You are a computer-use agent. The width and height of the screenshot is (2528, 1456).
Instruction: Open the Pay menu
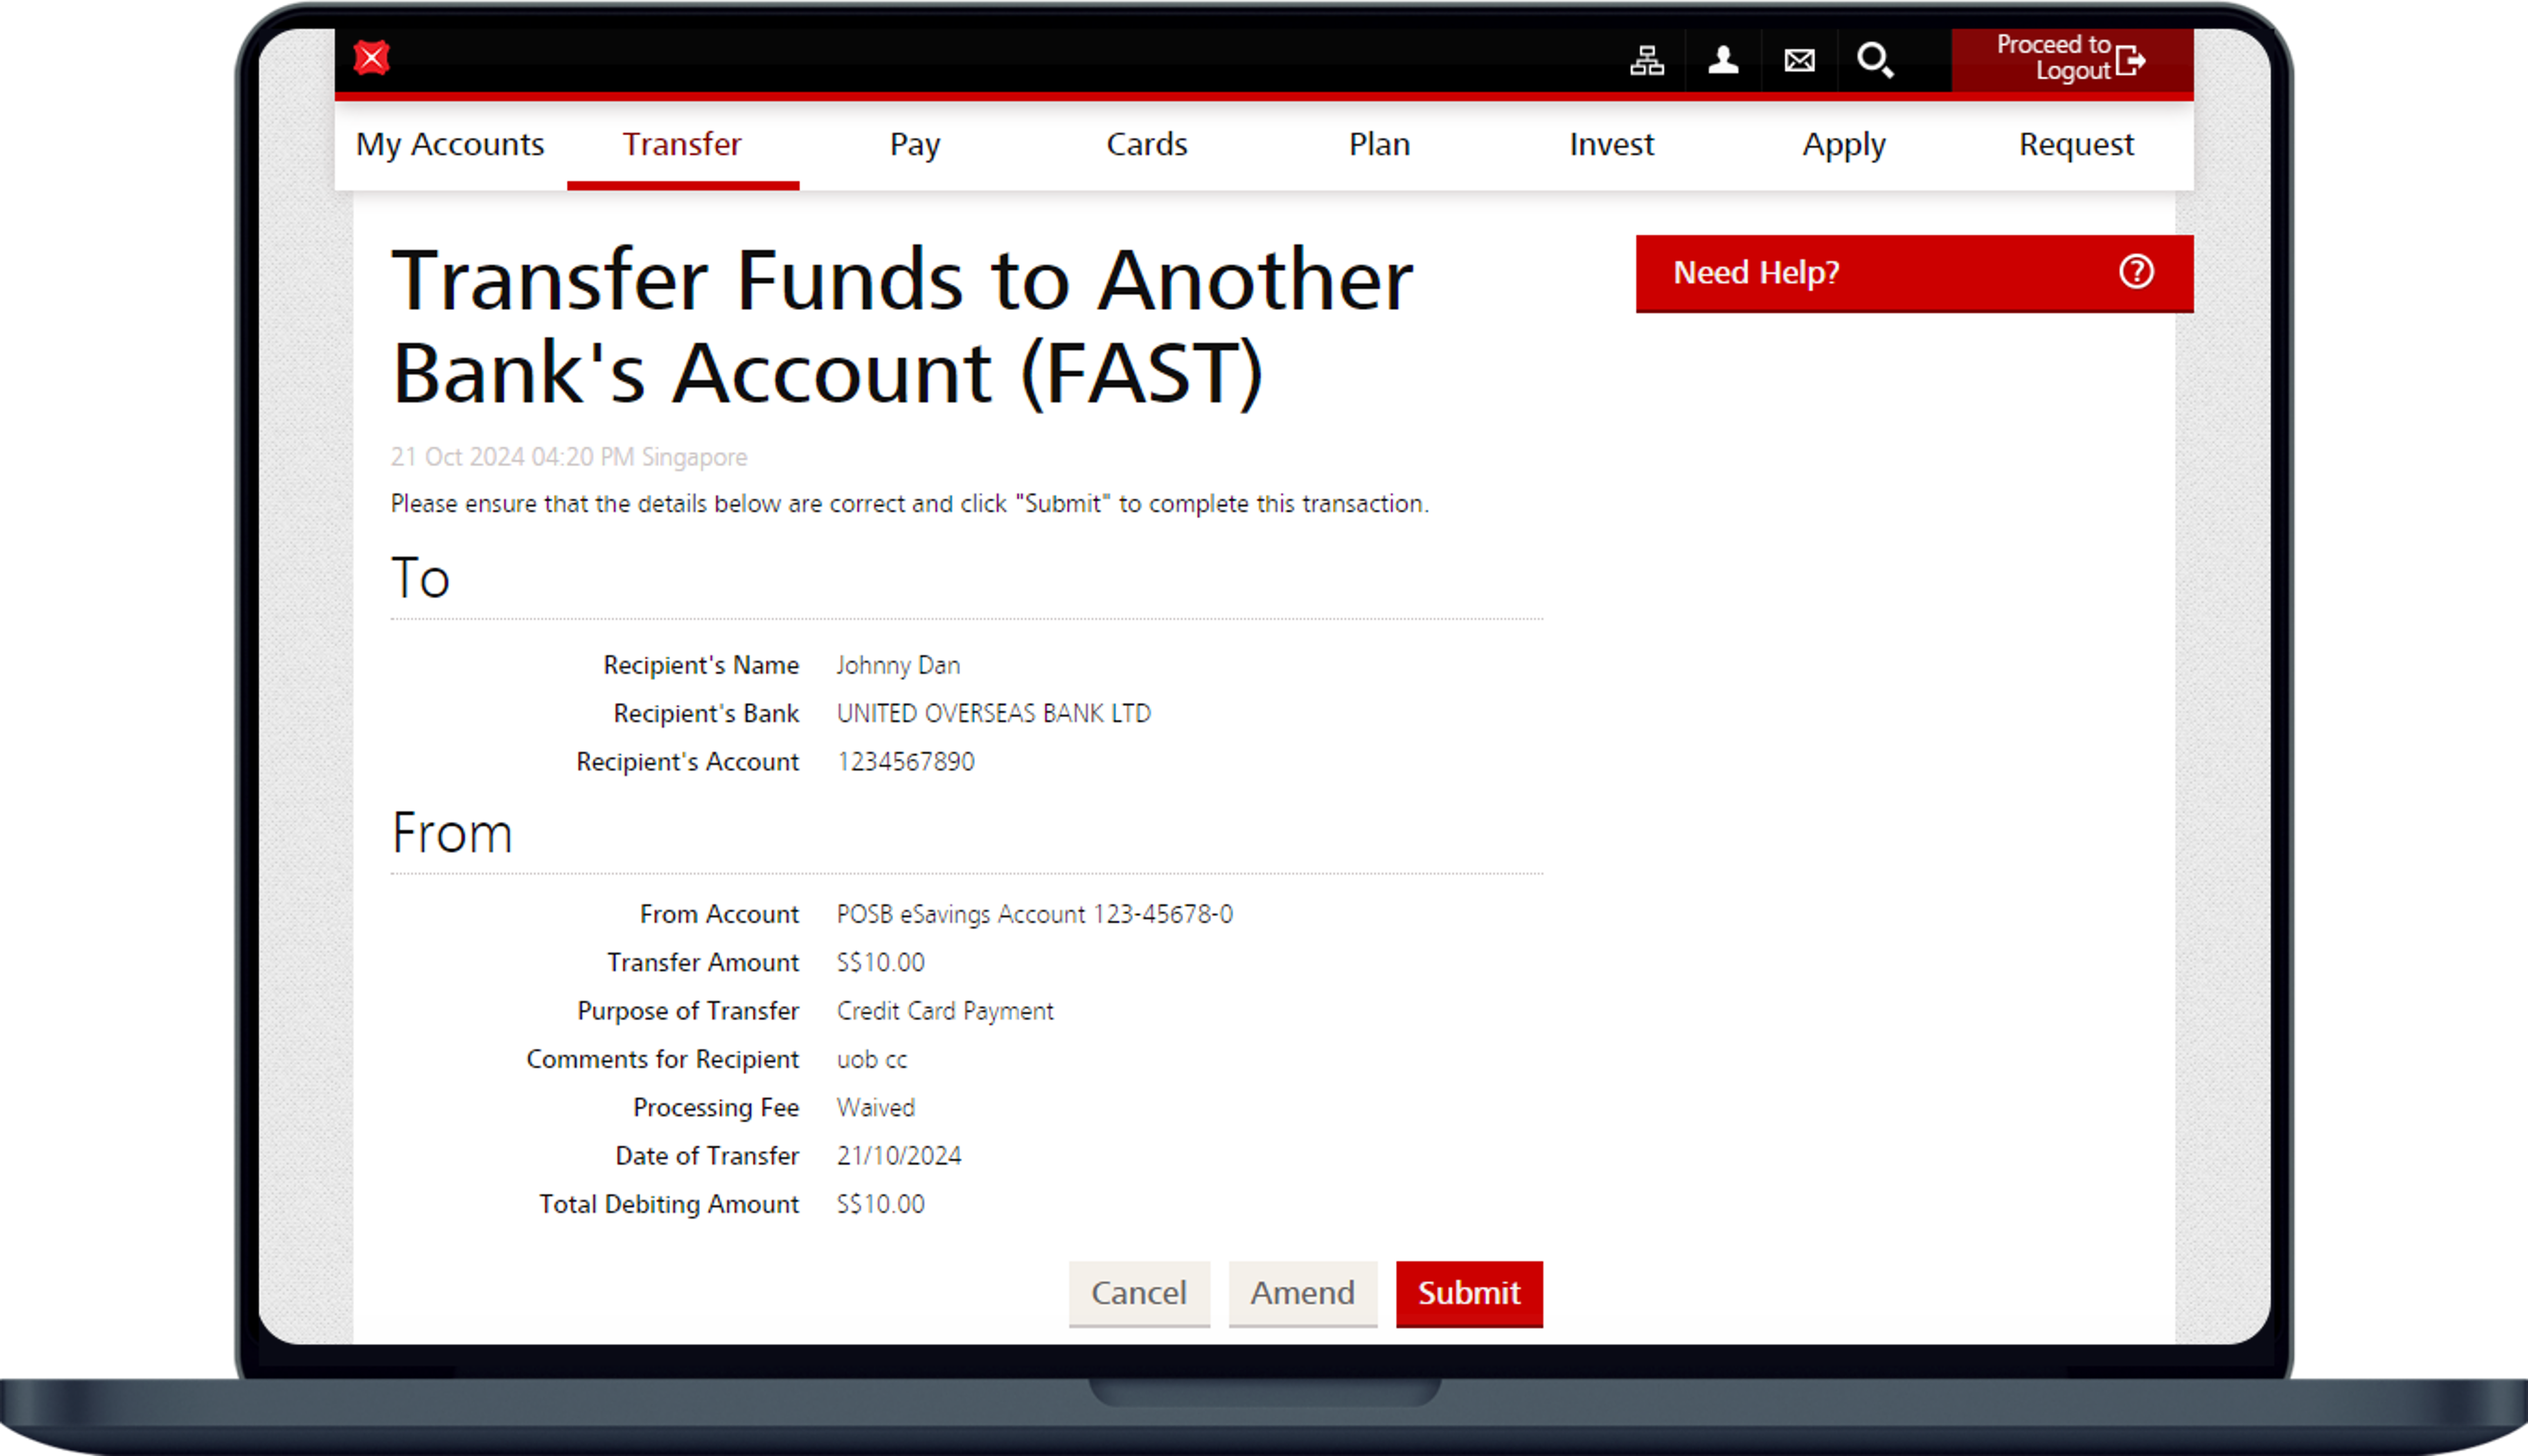point(915,145)
